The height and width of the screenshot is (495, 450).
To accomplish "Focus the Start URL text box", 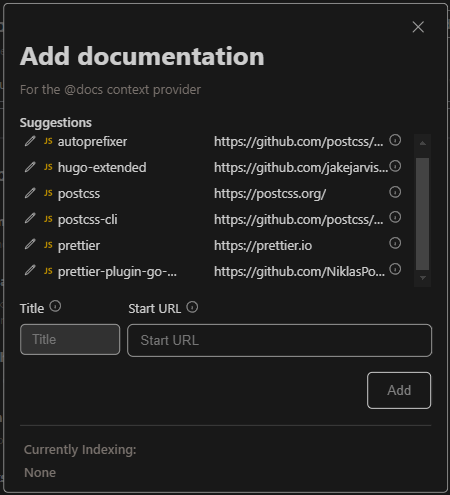I will click(279, 340).
